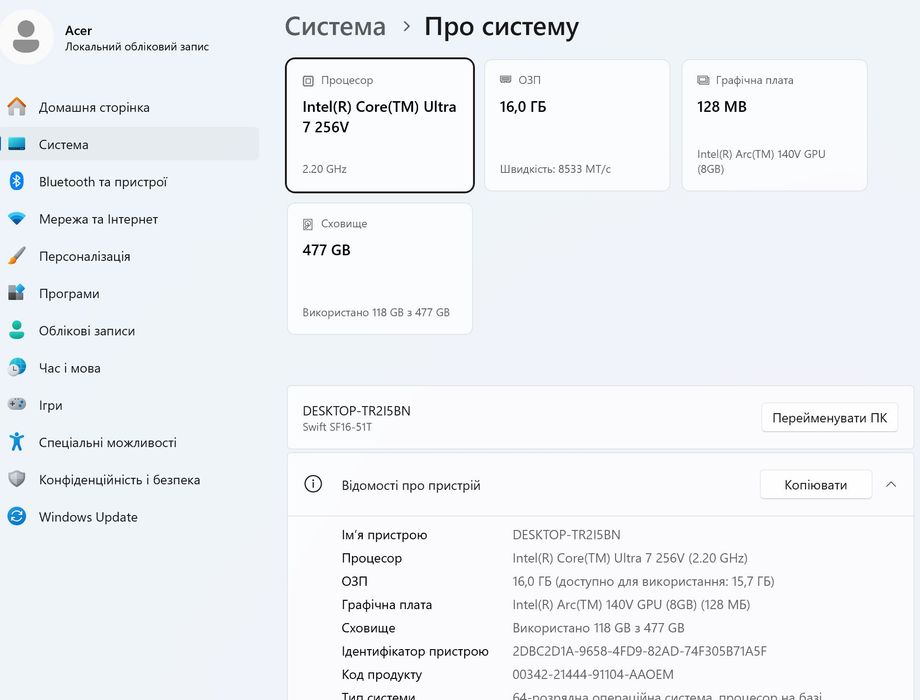The image size is (920, 700).
Task: Click Intel(R) Arc(TM) 140V GPU text on graphics card
Action: 761,161
